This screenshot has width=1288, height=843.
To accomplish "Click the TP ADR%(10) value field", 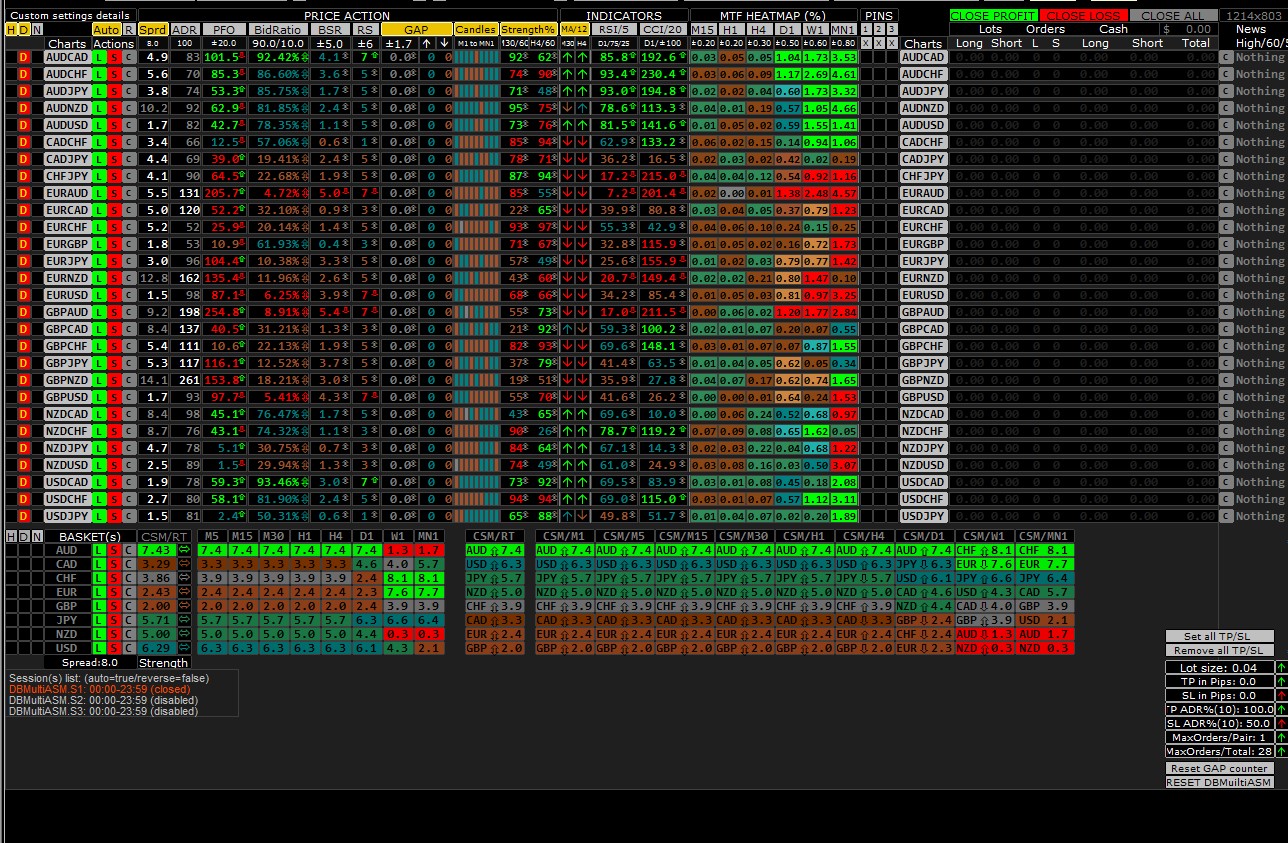I will 1220,709.
